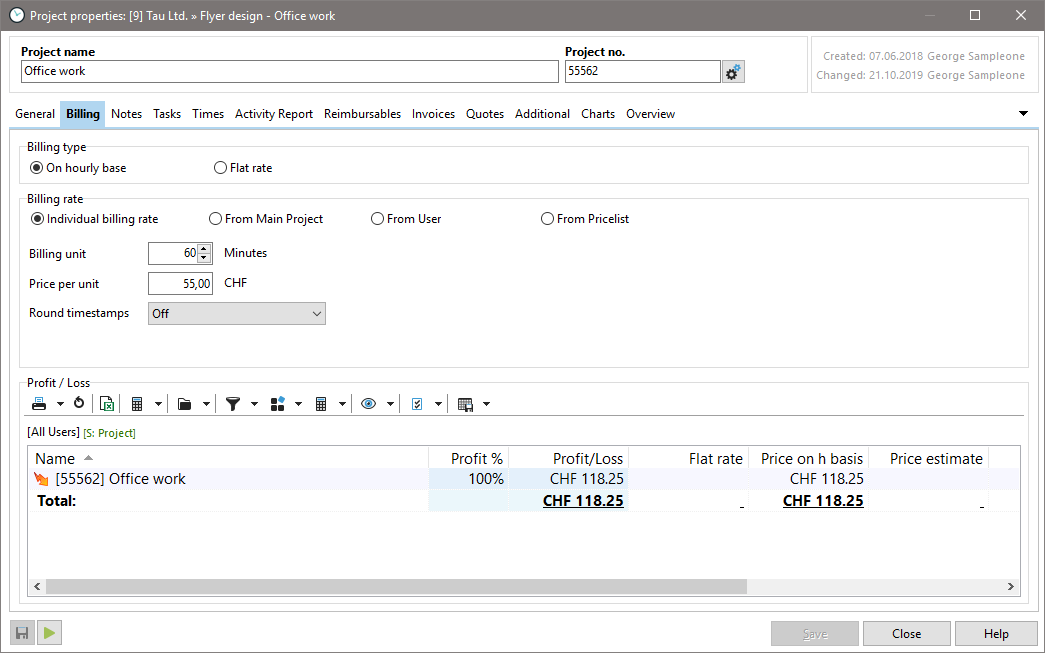
Task: Click the horizontal scrollbar in Profit/Loss table
Action: (395, 587)
